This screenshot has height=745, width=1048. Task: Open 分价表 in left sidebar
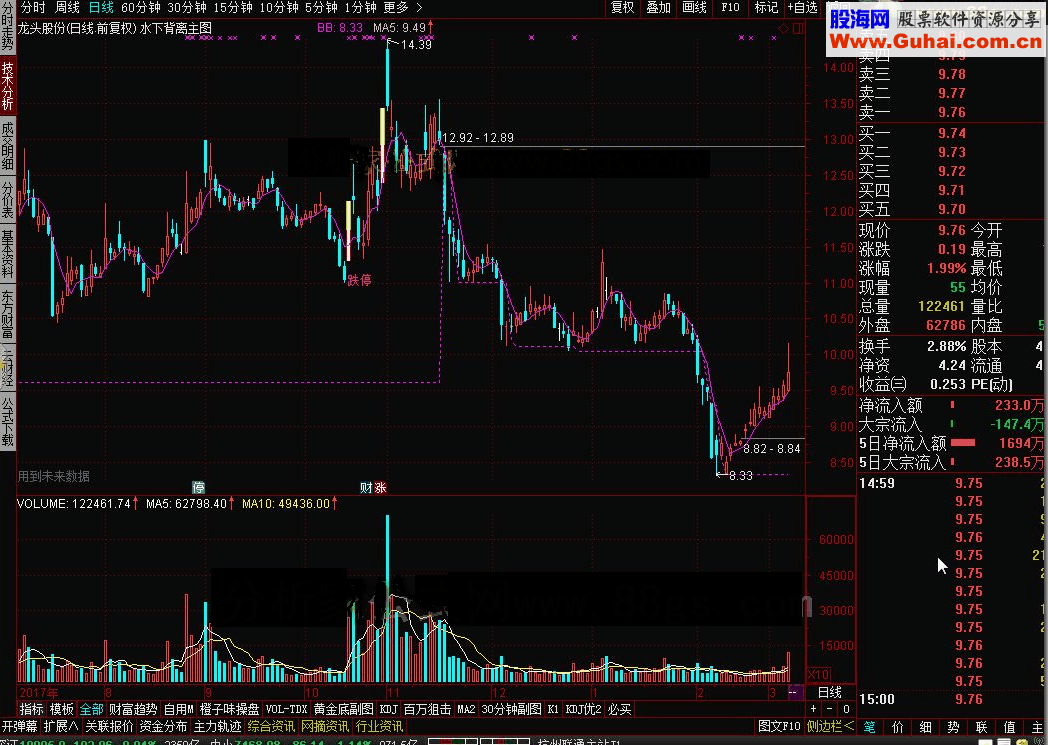(7, 200)
